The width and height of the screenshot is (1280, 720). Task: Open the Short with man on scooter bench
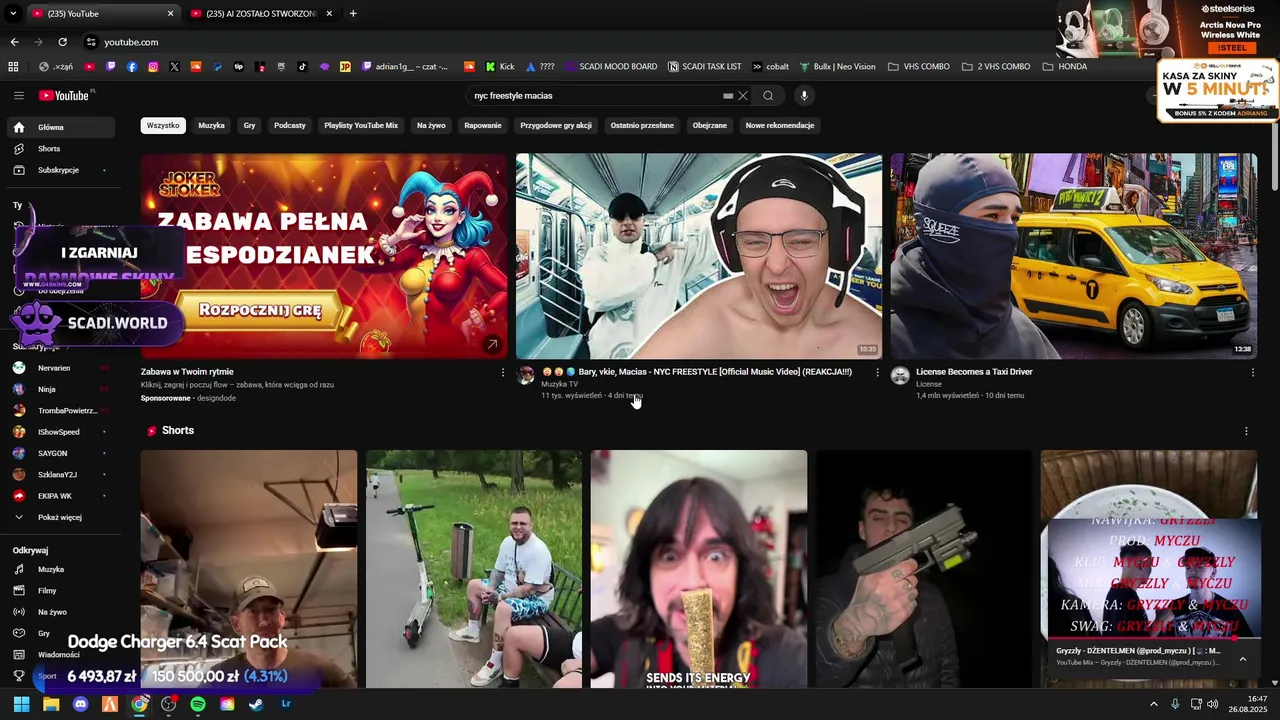(474, 569)
